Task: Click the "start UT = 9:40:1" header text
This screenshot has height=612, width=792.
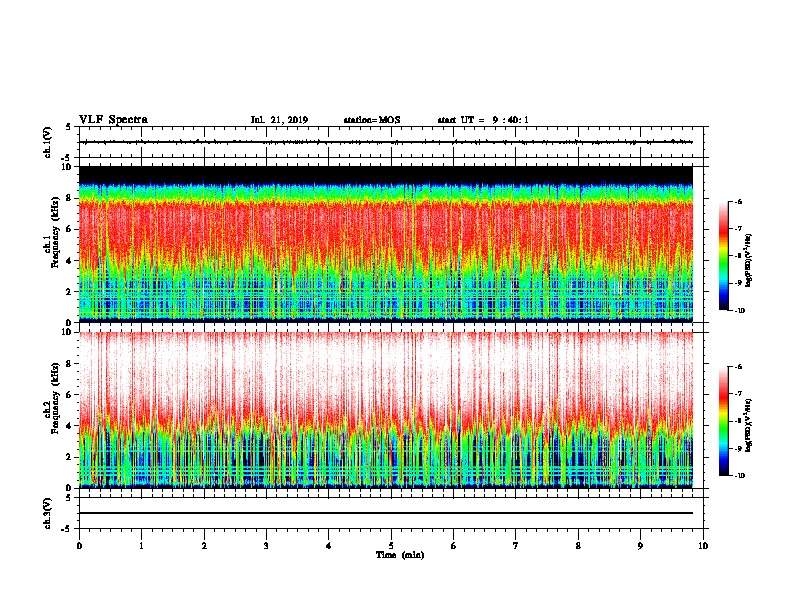Action: point(483,120)
